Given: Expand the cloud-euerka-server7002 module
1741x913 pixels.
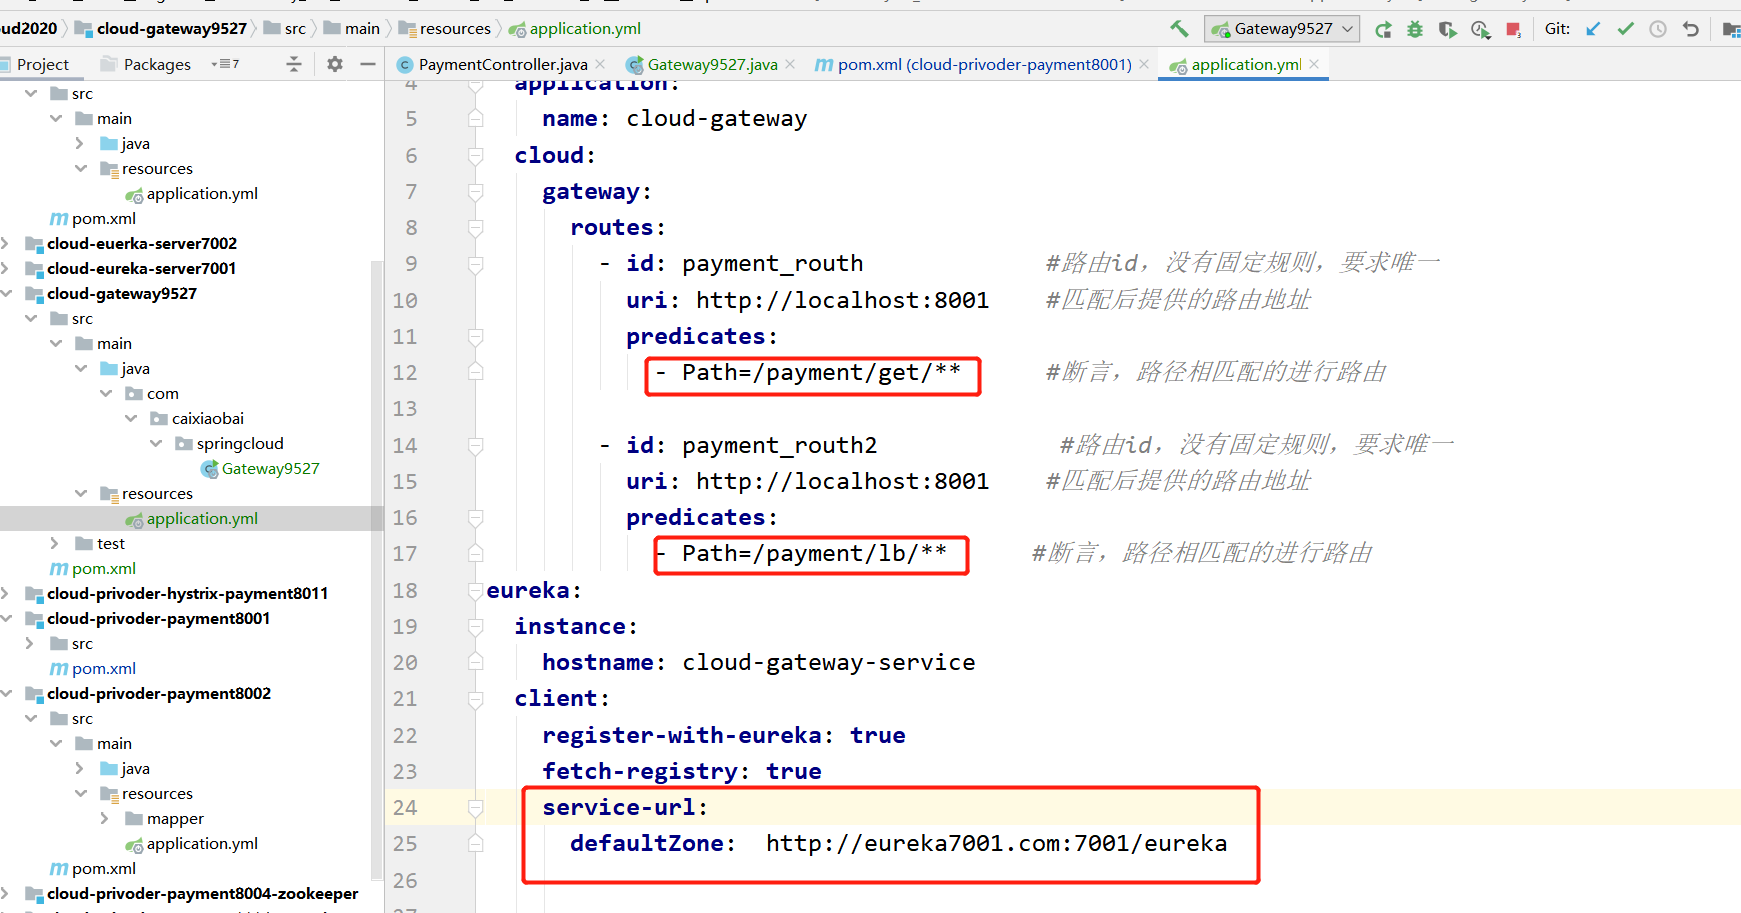Looking at the screenshot, I should pyautogui.click(x=7, y=243).
